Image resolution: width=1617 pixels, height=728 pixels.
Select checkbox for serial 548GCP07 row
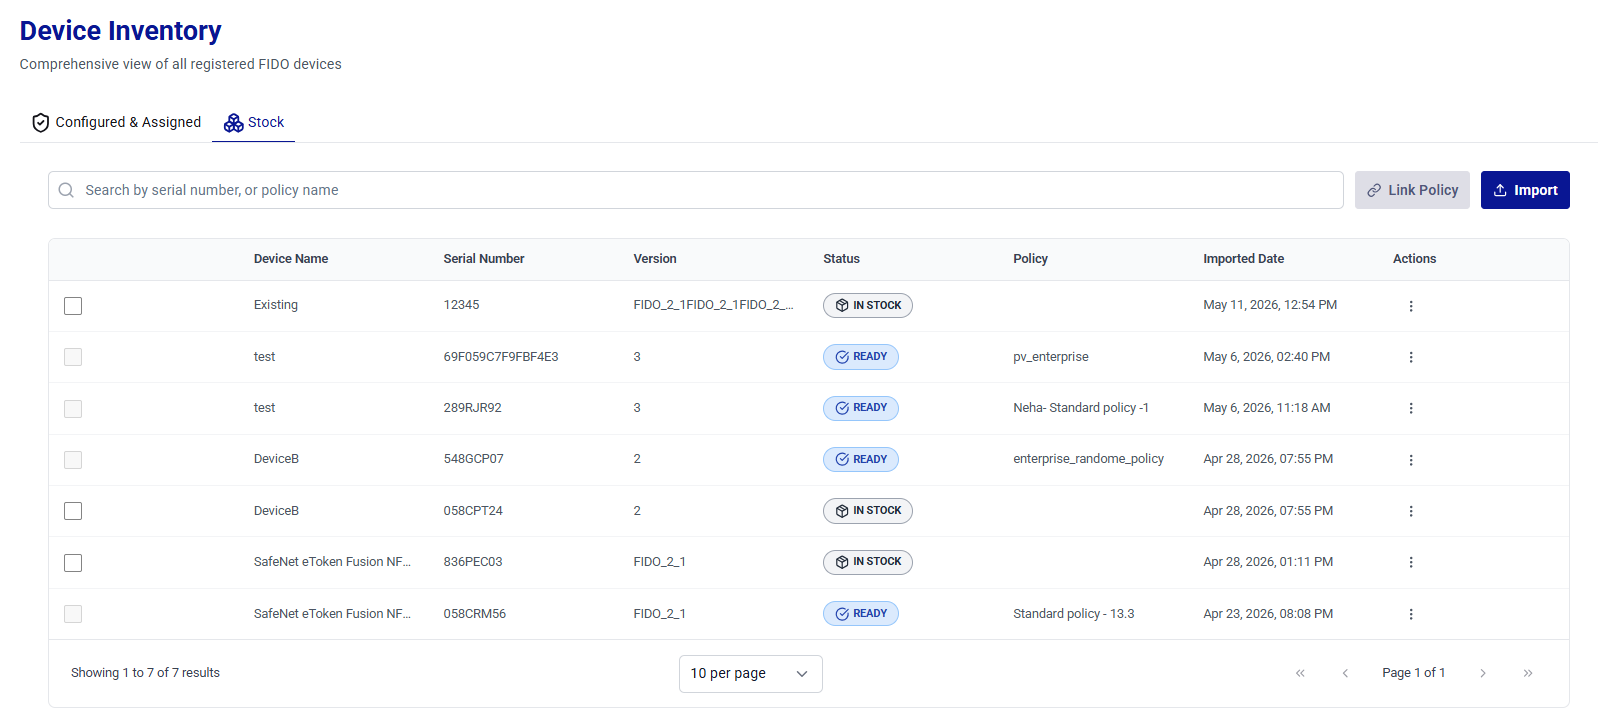(73, 460)
